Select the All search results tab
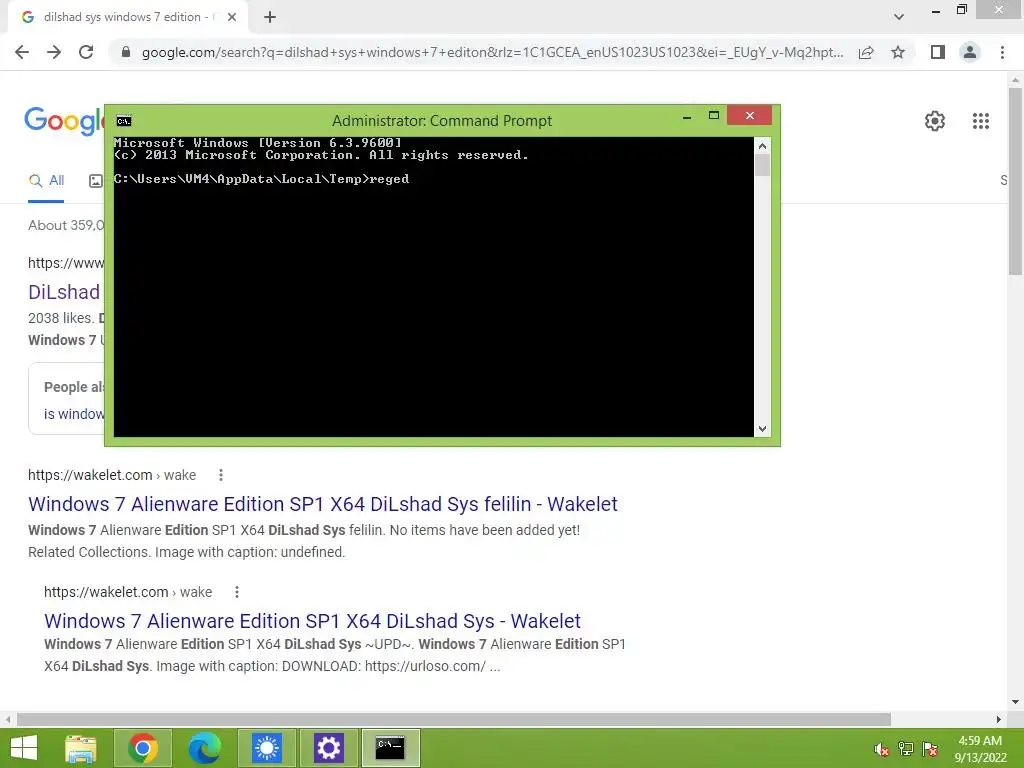 (46, 181)
